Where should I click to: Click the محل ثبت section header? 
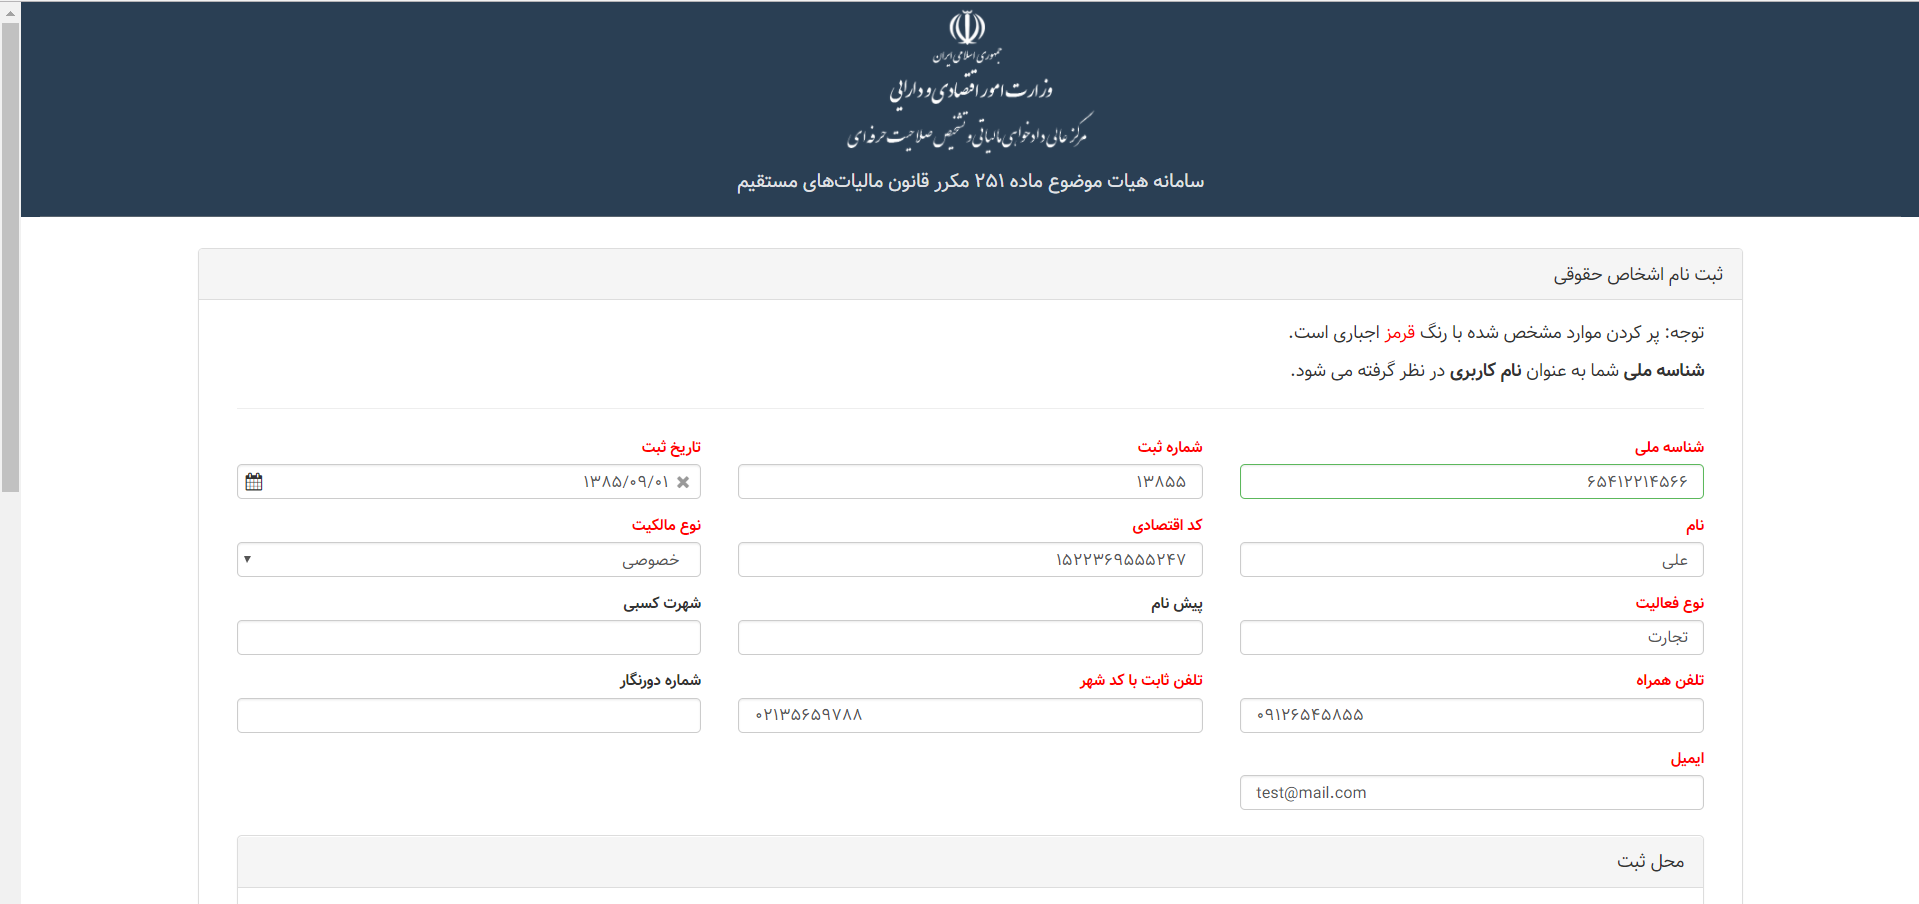pos(1650,862)
